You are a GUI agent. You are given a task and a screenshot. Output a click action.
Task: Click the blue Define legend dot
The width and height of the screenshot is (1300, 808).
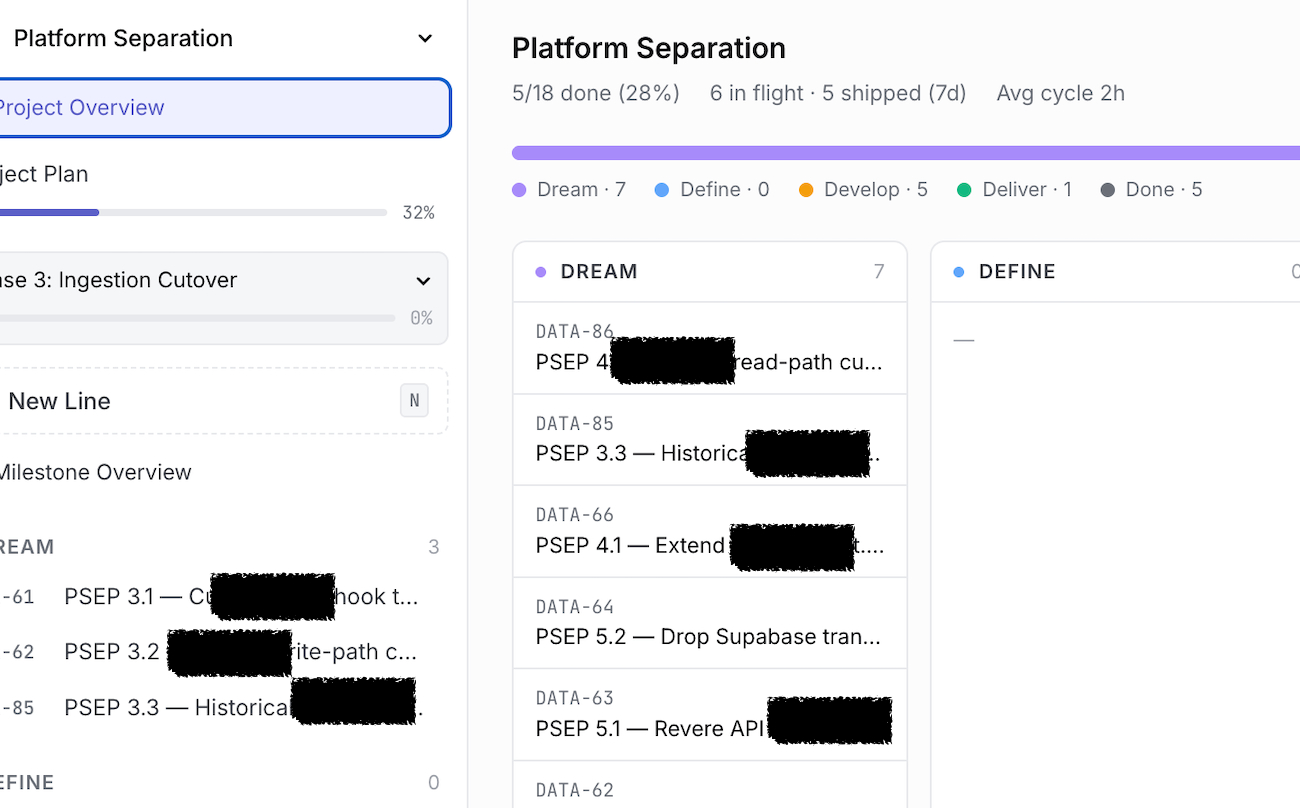[662, 190]
